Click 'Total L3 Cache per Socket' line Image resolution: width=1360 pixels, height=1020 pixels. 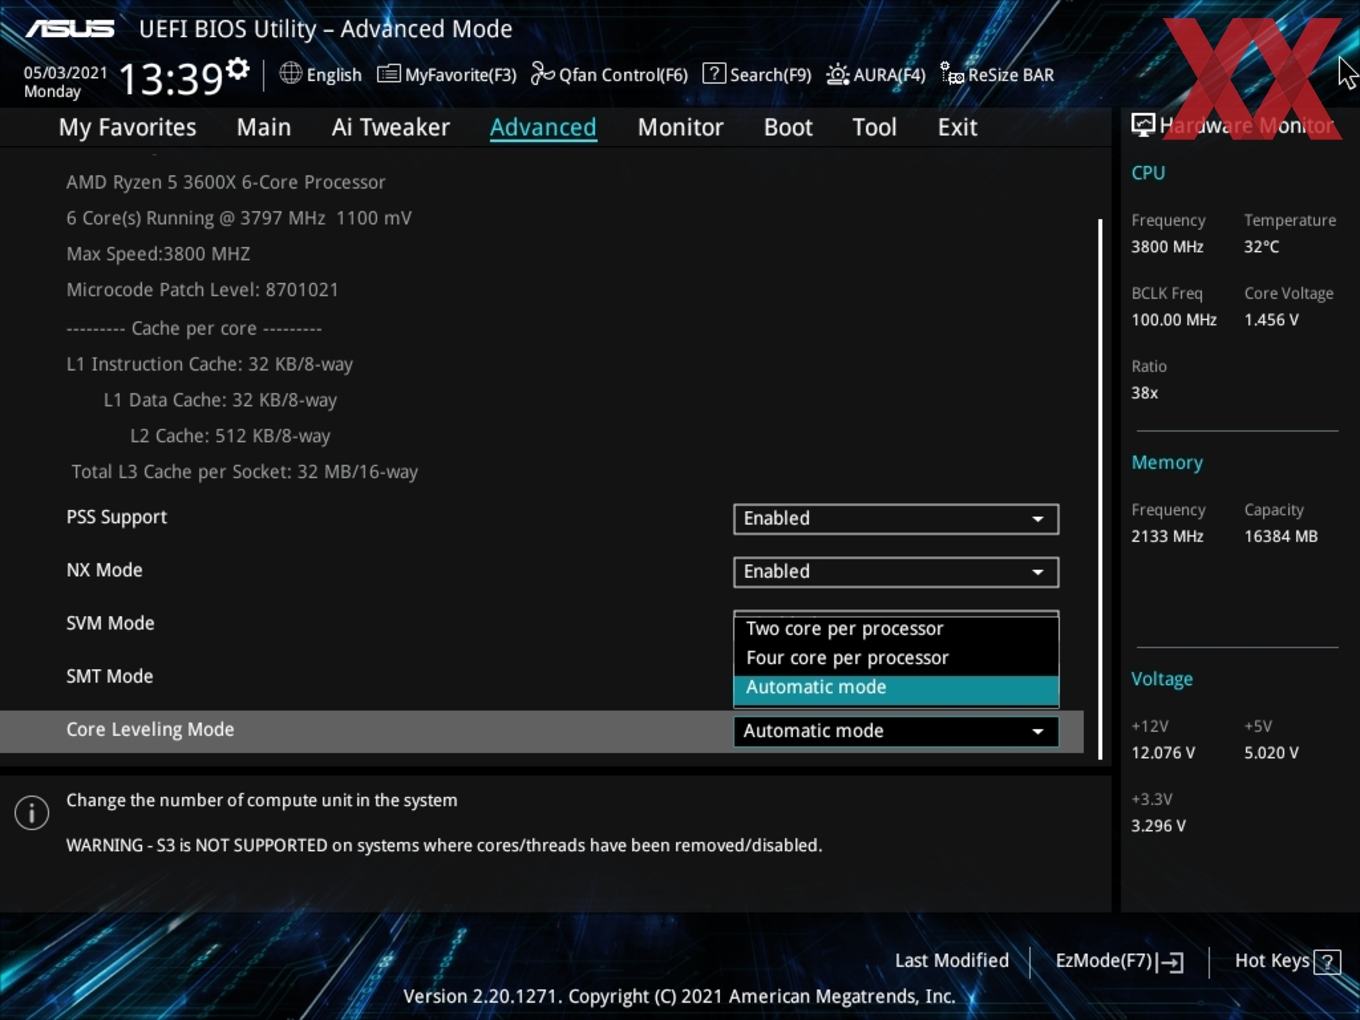[245, 472]
